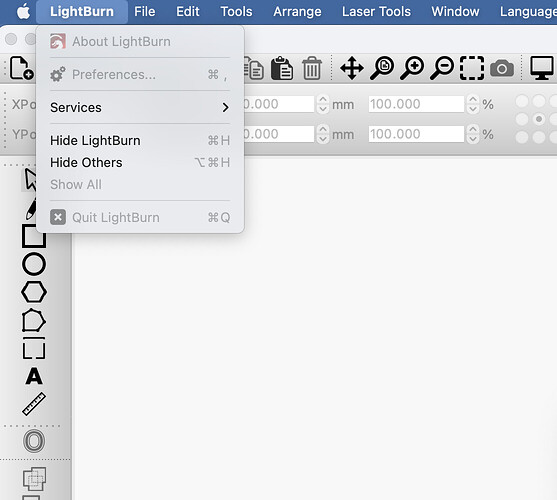Viewport: 557px width, 500px height.
Task: Select the Rectangle tool
Action: pyautogui.click(x=34, y=236)
